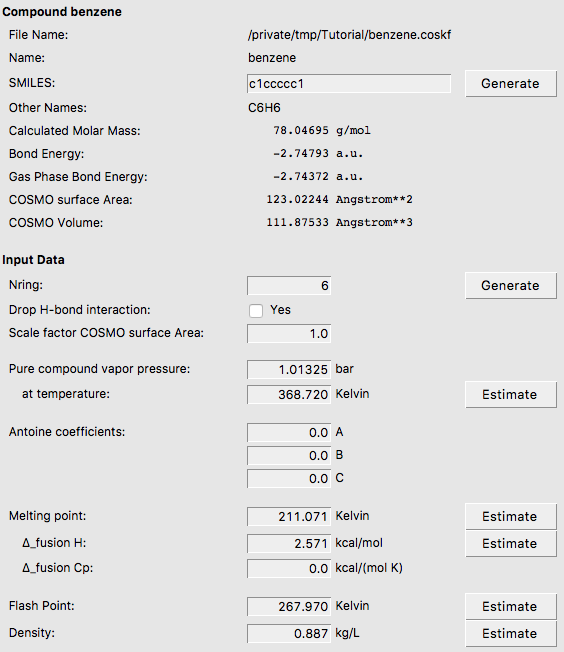Click Other Names value C6H6
The height and width of the screenshot is (652, 564).
[x=264, y=108]
